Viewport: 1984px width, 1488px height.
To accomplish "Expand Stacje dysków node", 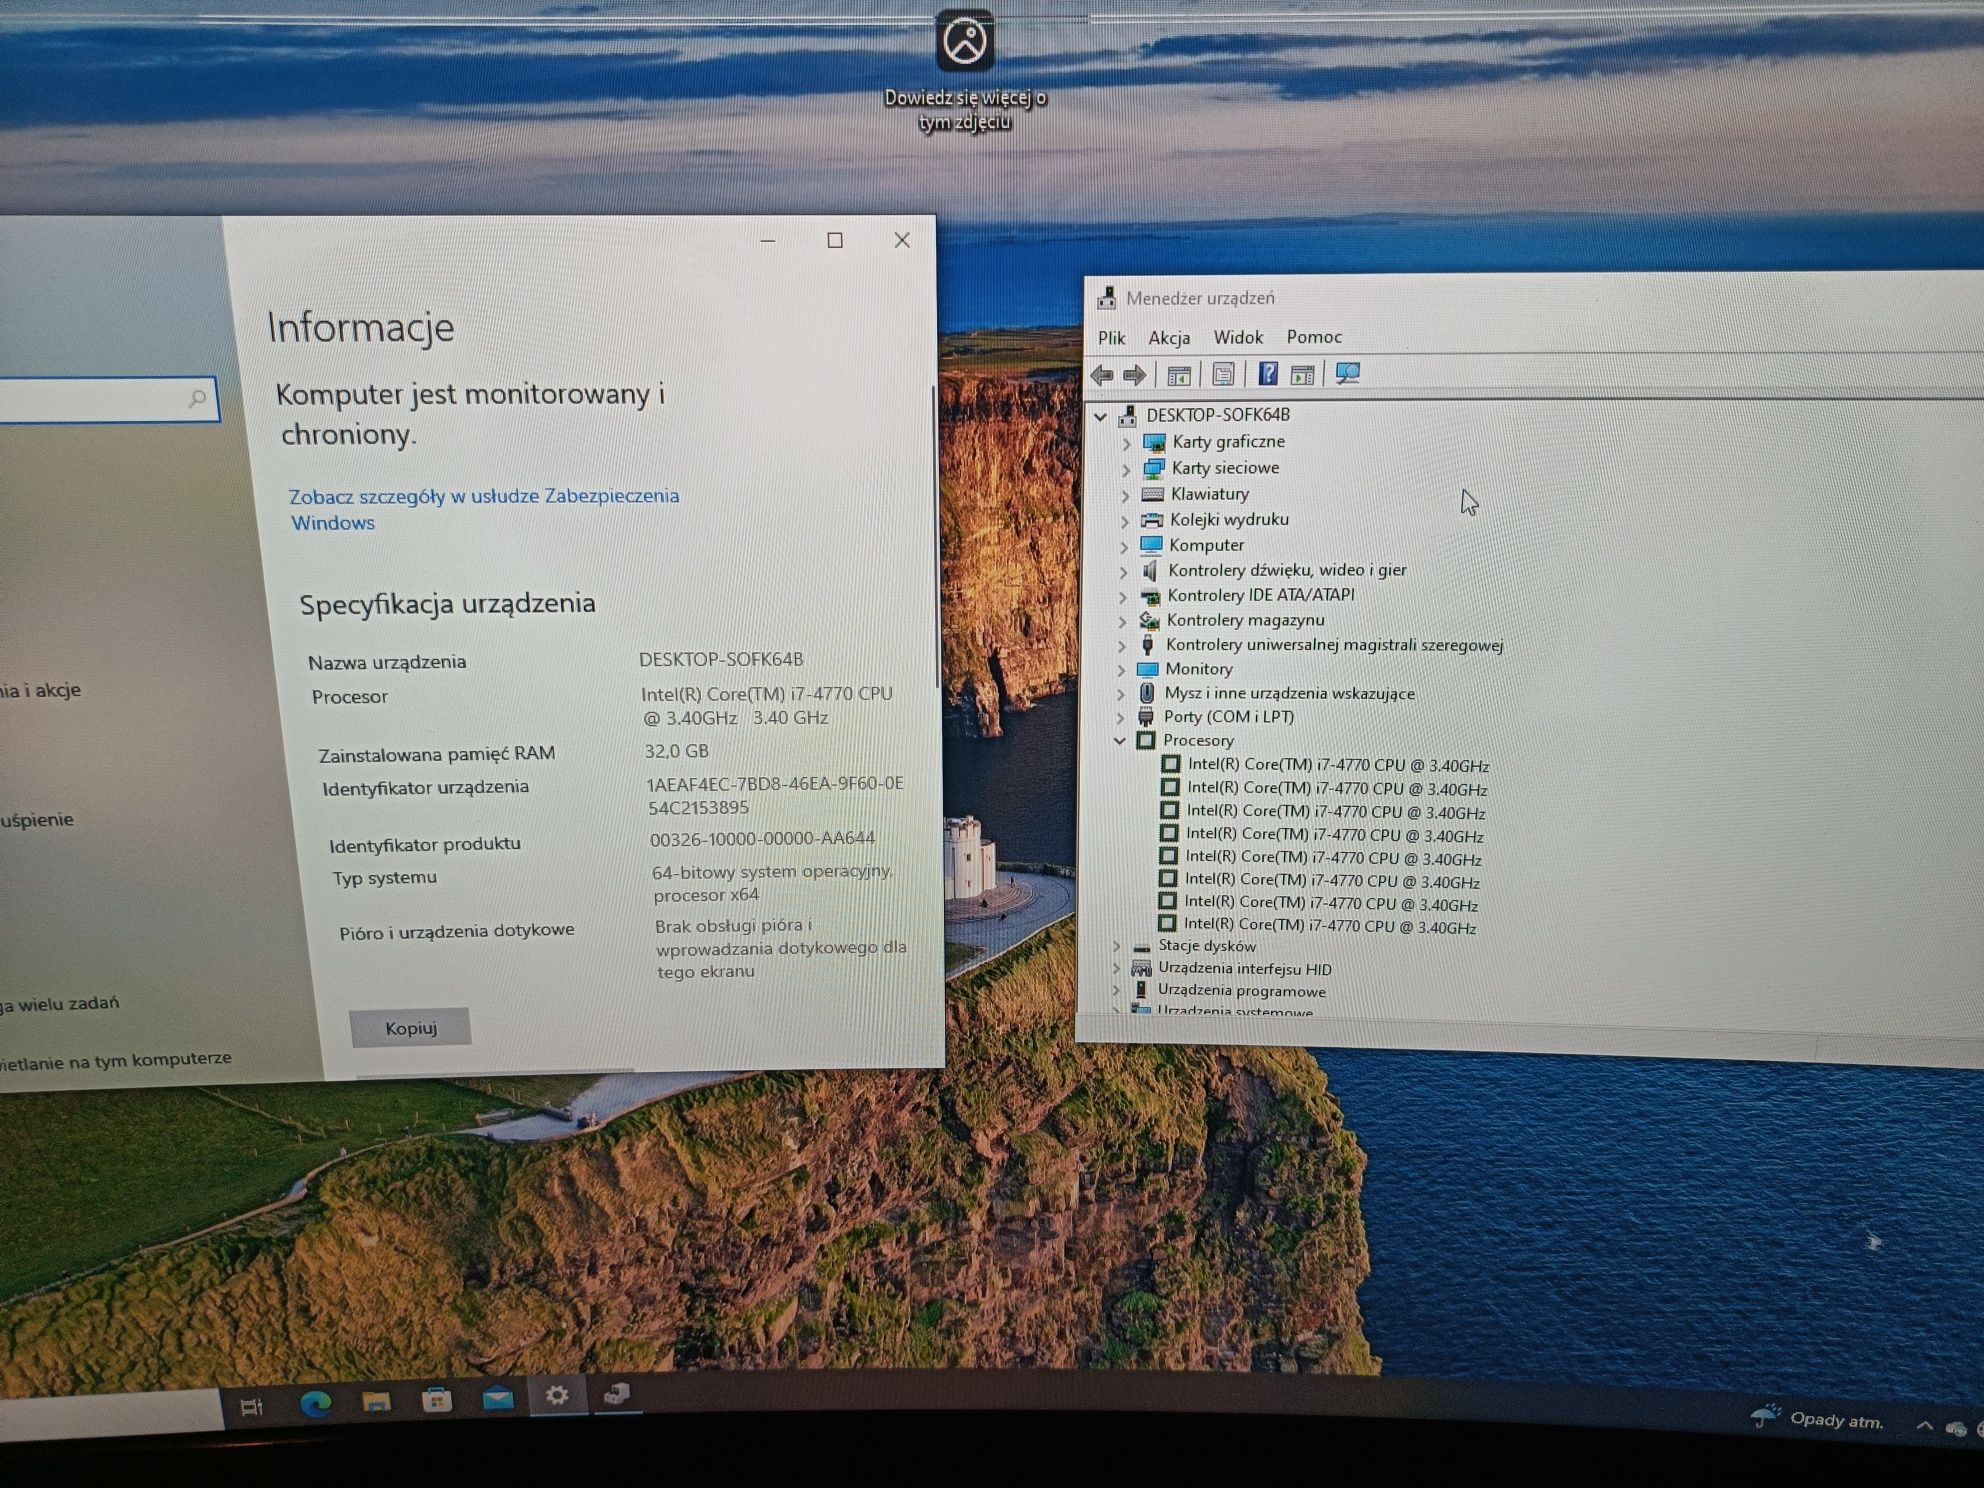I will point(1117,946).
